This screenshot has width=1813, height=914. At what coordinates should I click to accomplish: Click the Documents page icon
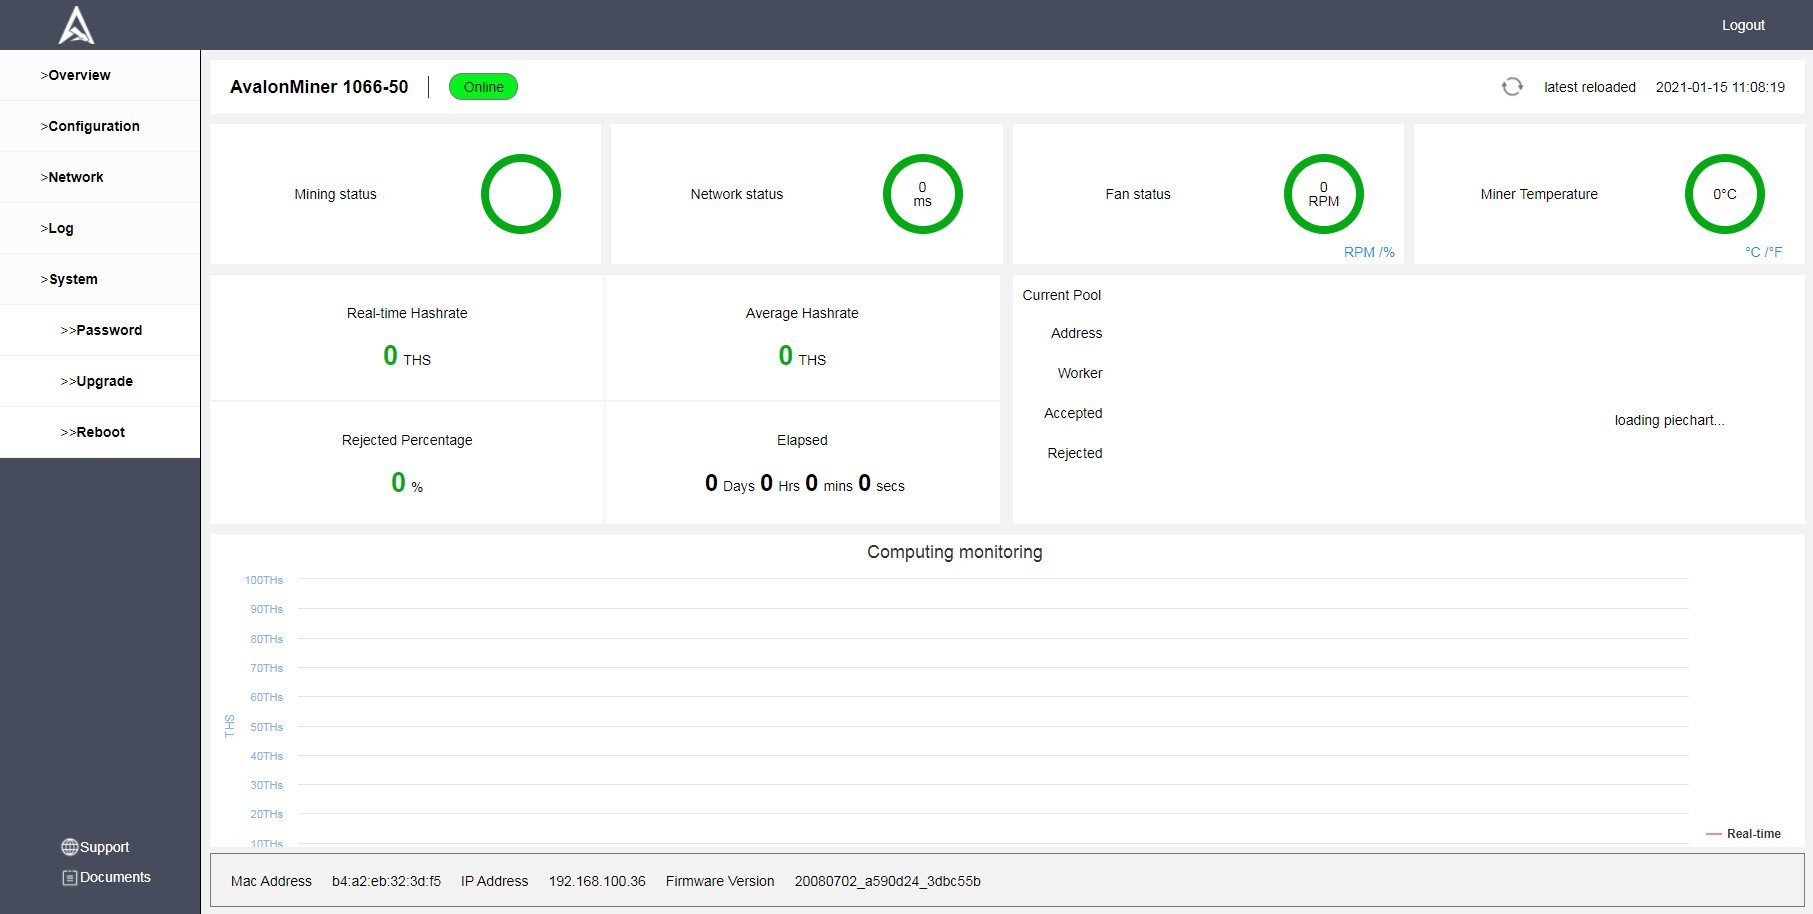click(69, 877)
